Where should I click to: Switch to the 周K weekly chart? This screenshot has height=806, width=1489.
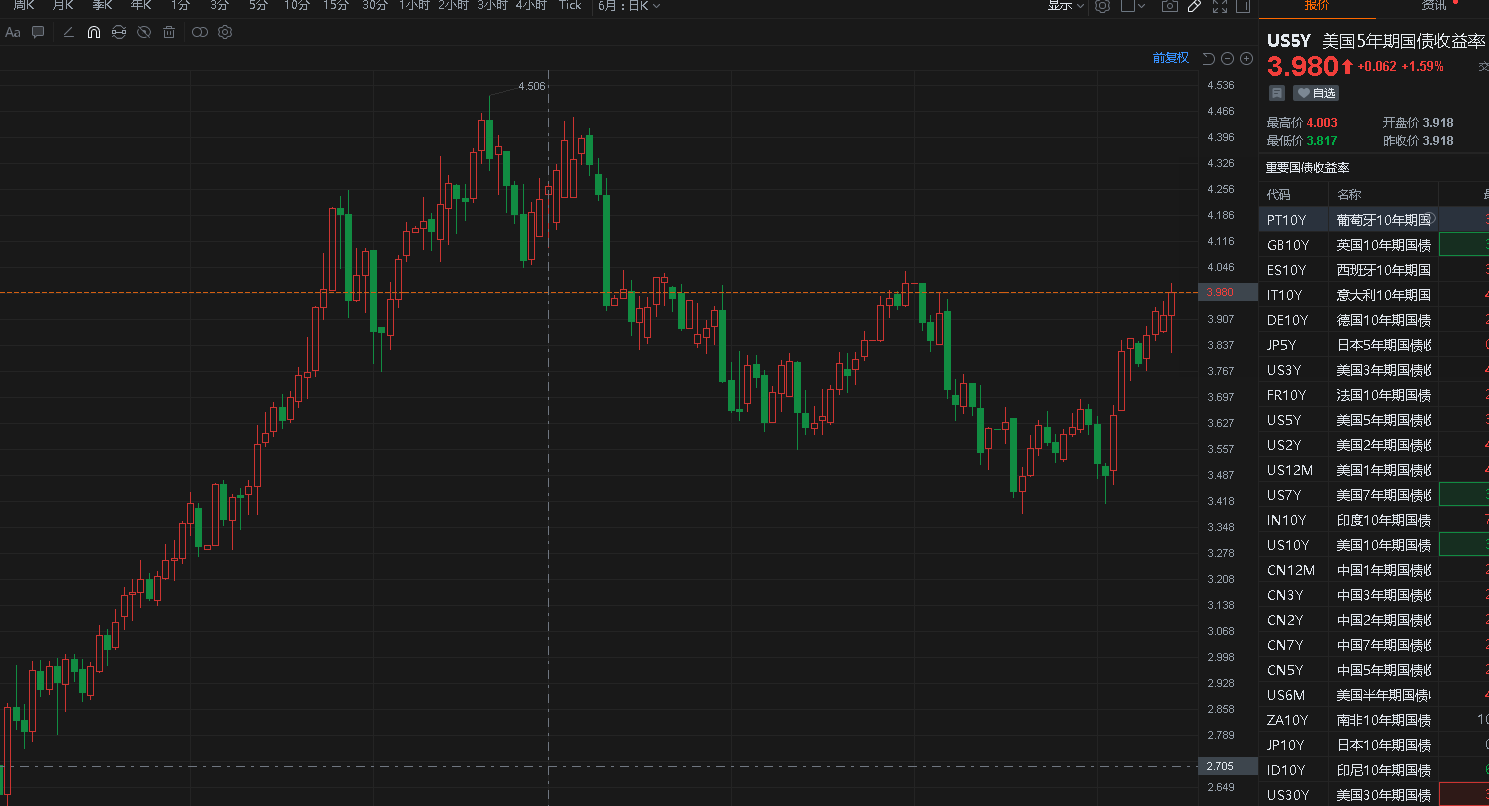tap(24, 6)
